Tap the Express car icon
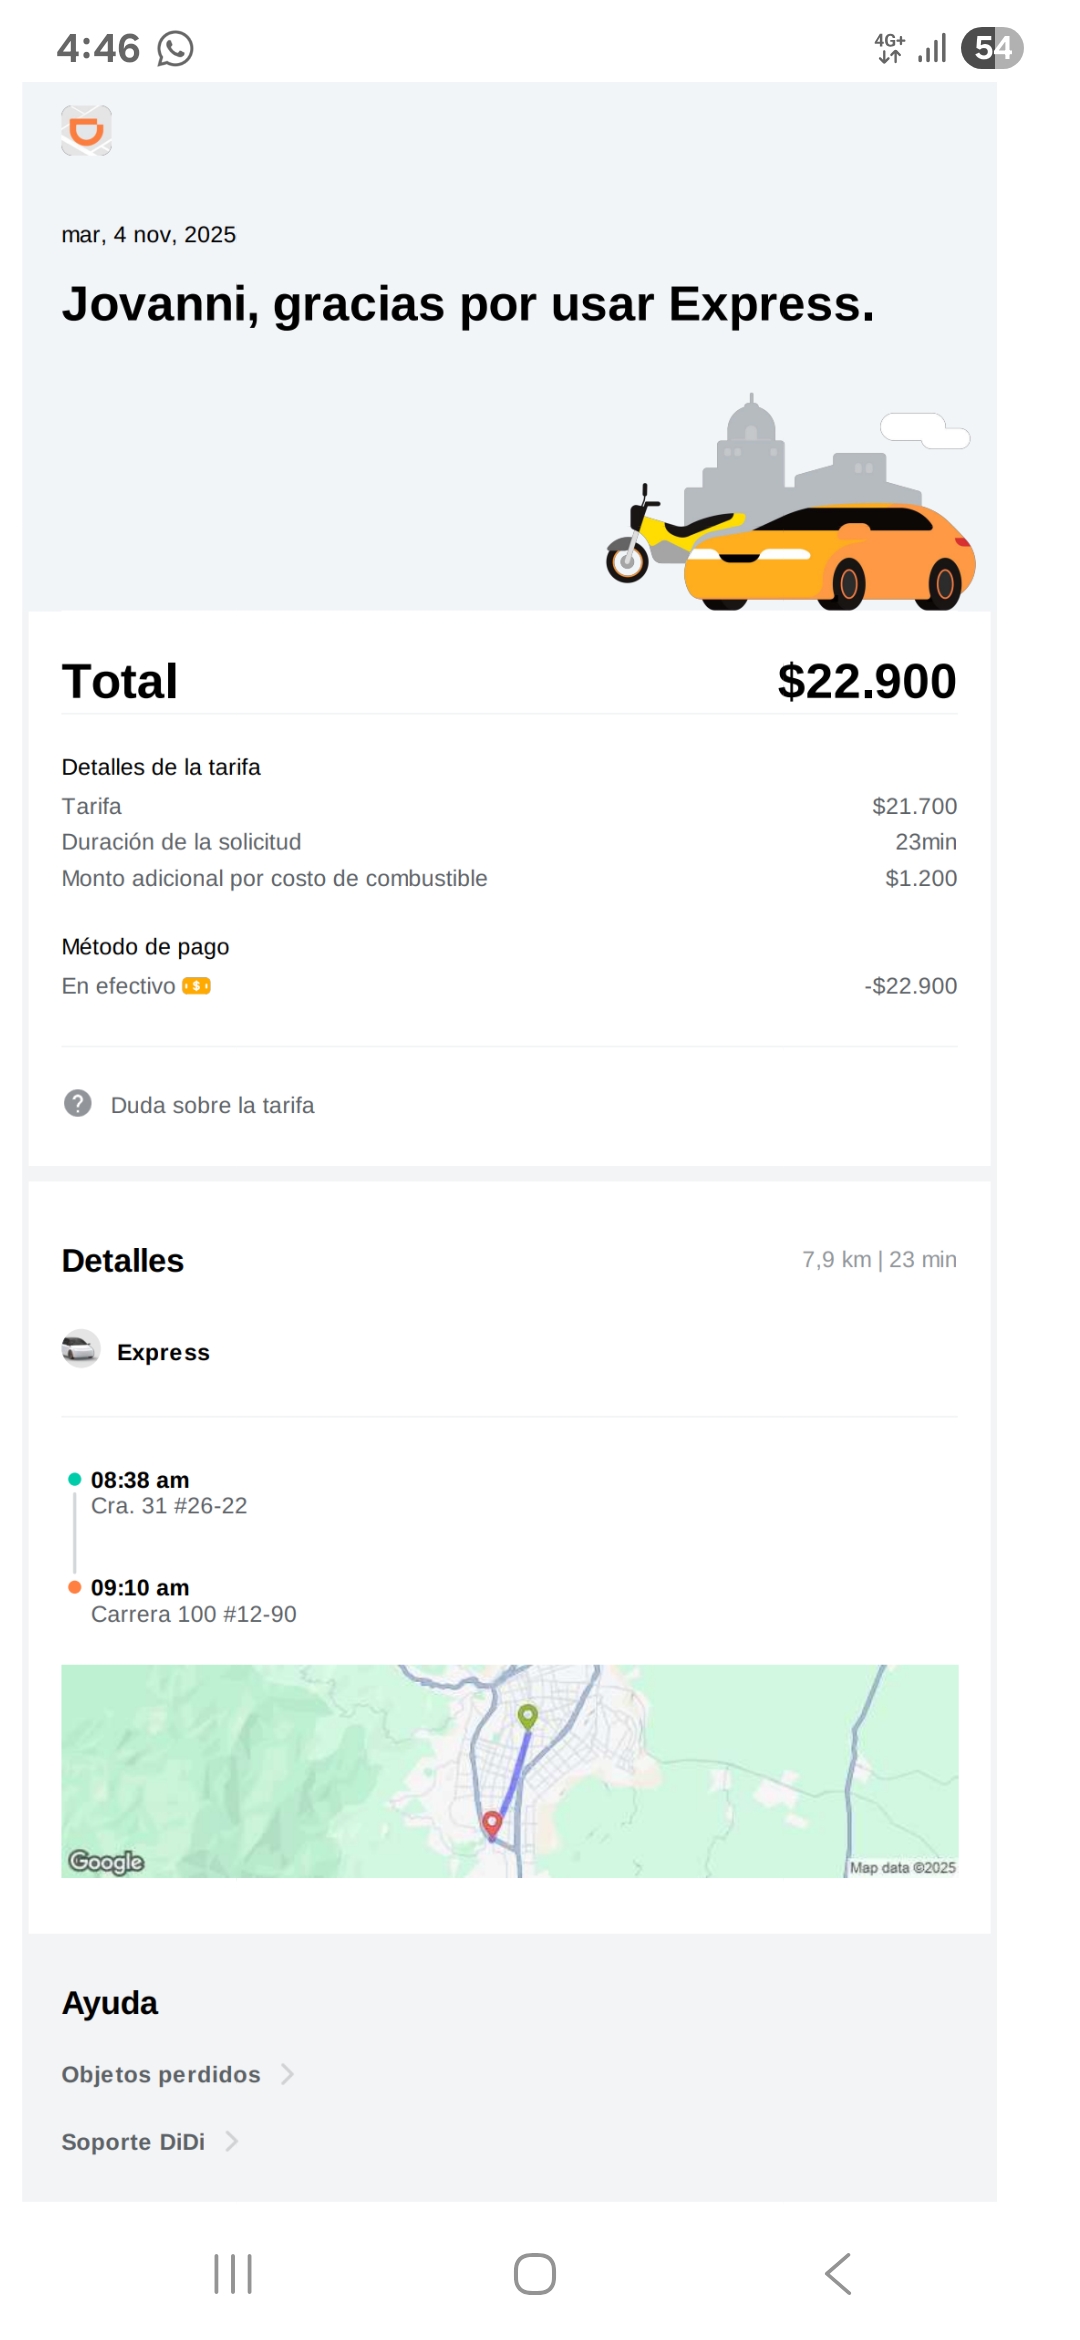This screenshot has height=2340, width=1080. 80,1349
